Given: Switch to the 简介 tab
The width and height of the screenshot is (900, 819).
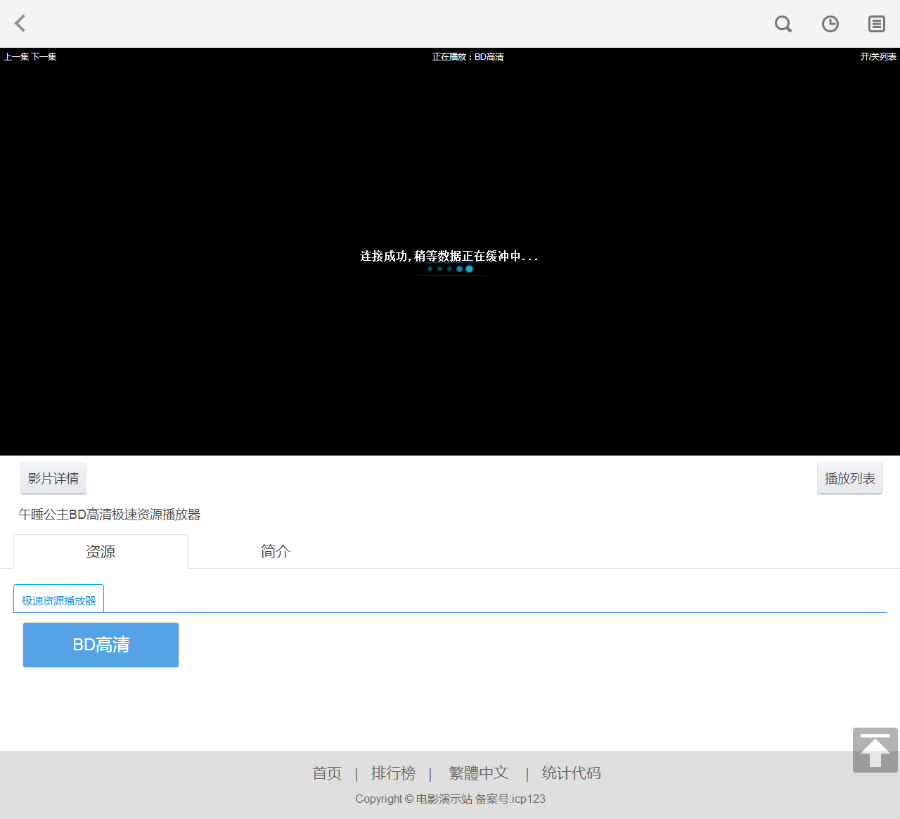Looking at the screenshot, I should [x=276, y=552].
